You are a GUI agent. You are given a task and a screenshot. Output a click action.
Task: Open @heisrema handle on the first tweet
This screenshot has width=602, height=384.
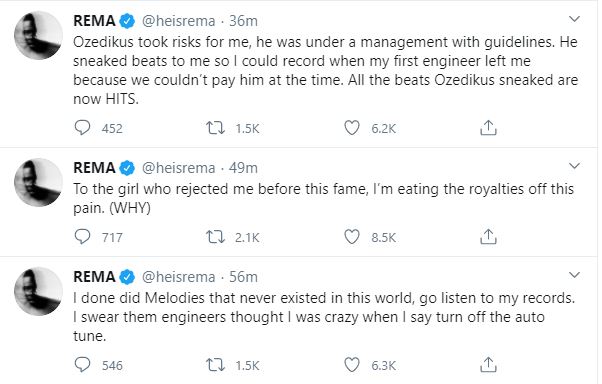point(179,21)
